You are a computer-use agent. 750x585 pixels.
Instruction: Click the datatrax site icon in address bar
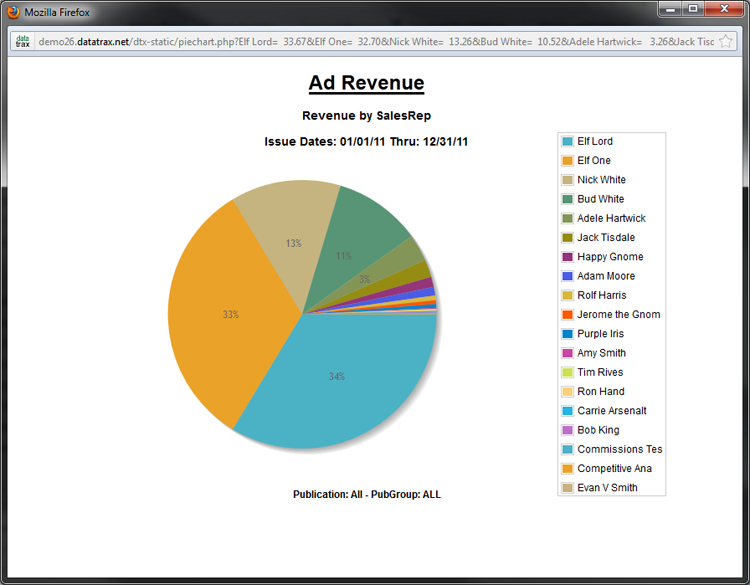point(22,41)
